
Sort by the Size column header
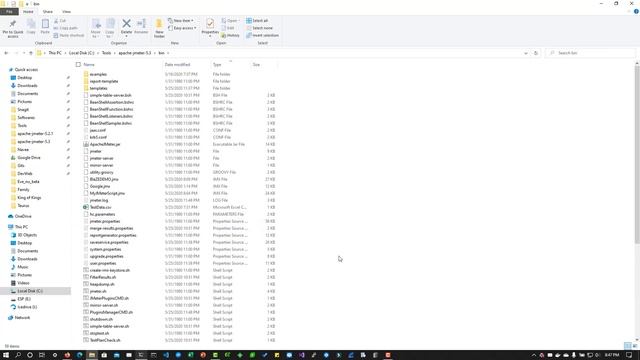(256, 64)
